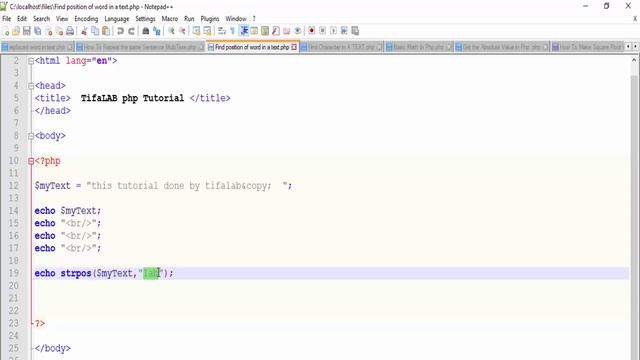Collapse the php block fold marker

31,161
